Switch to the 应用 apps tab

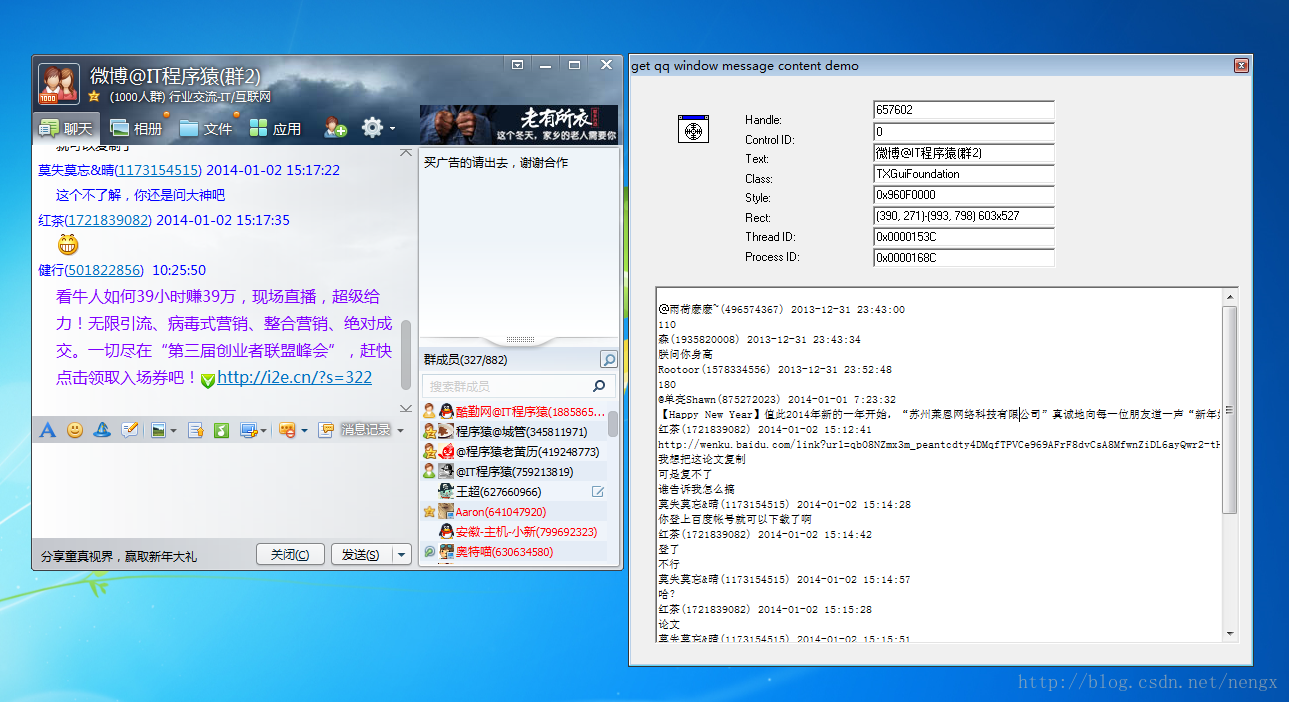(275, 128)
